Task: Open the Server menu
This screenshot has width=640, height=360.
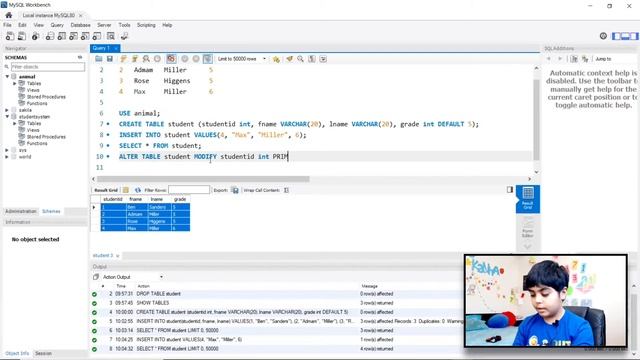Action: (x=104, y=25)
